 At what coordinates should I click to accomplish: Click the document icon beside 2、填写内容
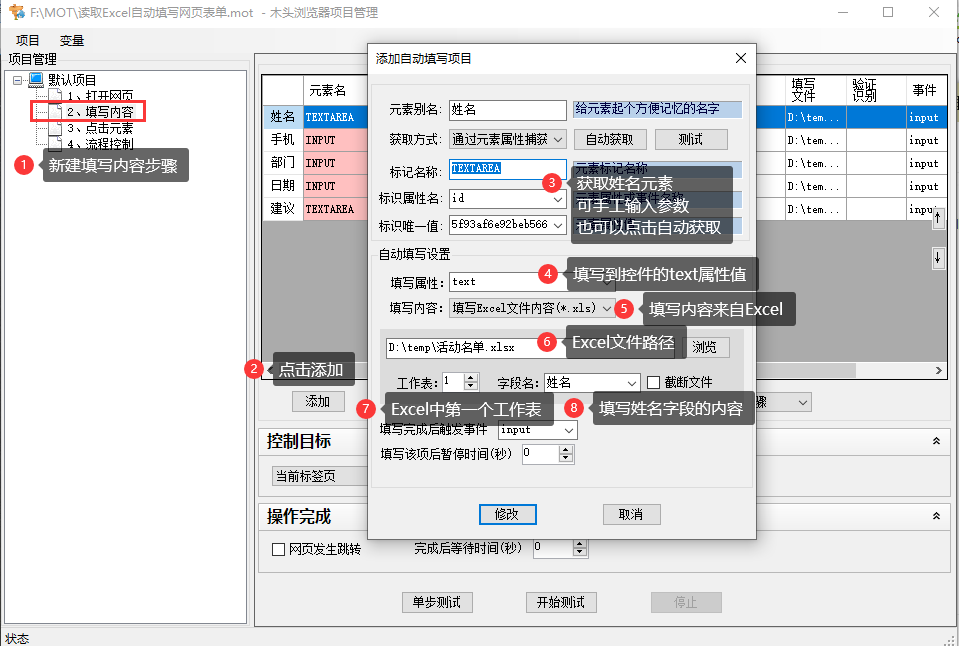56,110
